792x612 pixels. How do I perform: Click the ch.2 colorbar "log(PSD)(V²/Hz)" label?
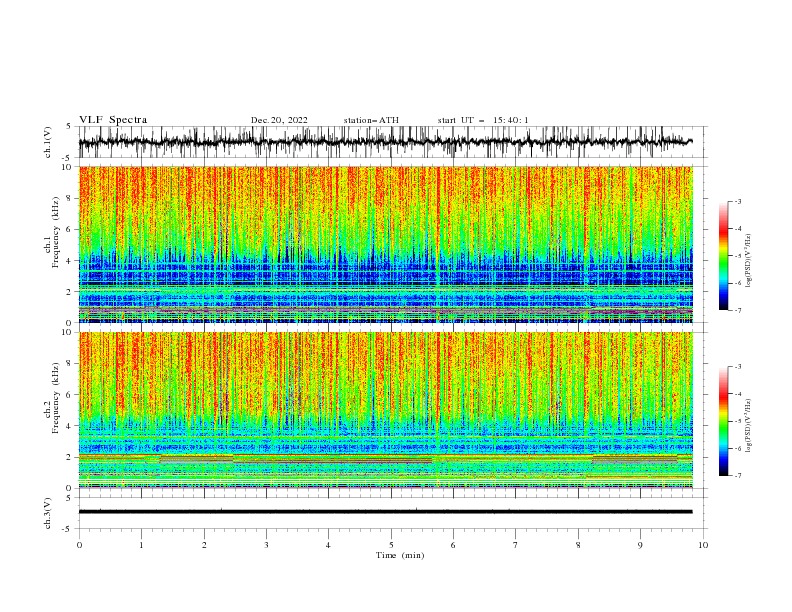click(748, 426)
